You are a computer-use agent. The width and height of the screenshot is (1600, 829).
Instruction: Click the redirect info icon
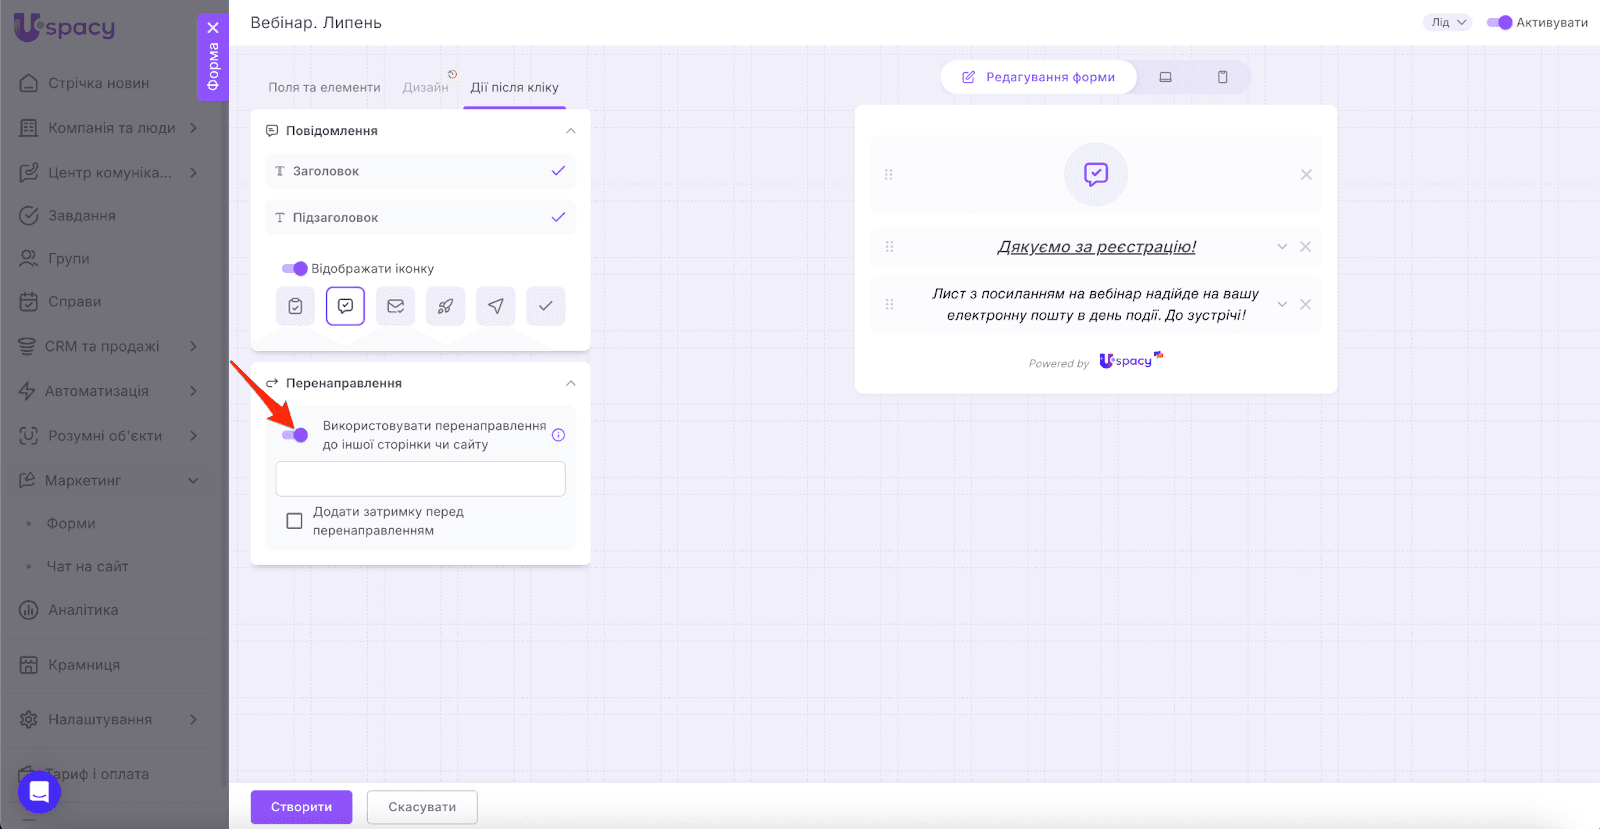point(558,435)
